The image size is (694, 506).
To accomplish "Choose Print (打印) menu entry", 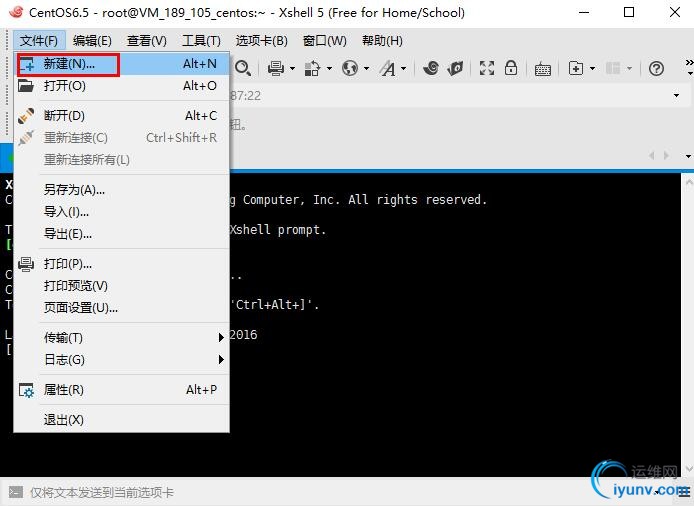I will click(122, 264).
